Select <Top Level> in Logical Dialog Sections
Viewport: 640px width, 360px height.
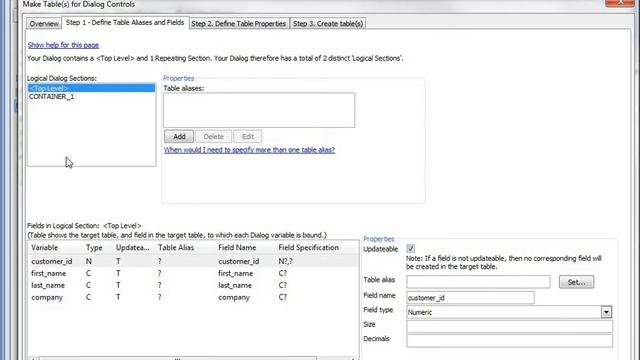coord(91,88)
